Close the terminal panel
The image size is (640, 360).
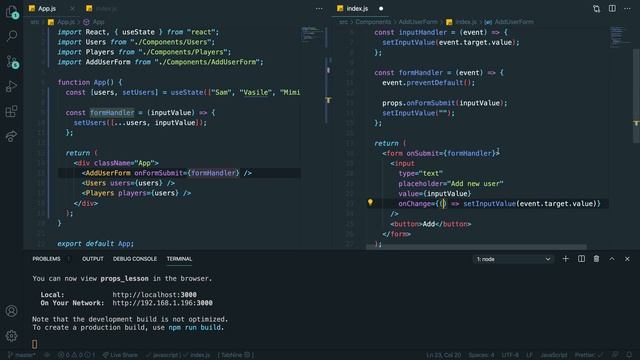[x=627, y=259]
